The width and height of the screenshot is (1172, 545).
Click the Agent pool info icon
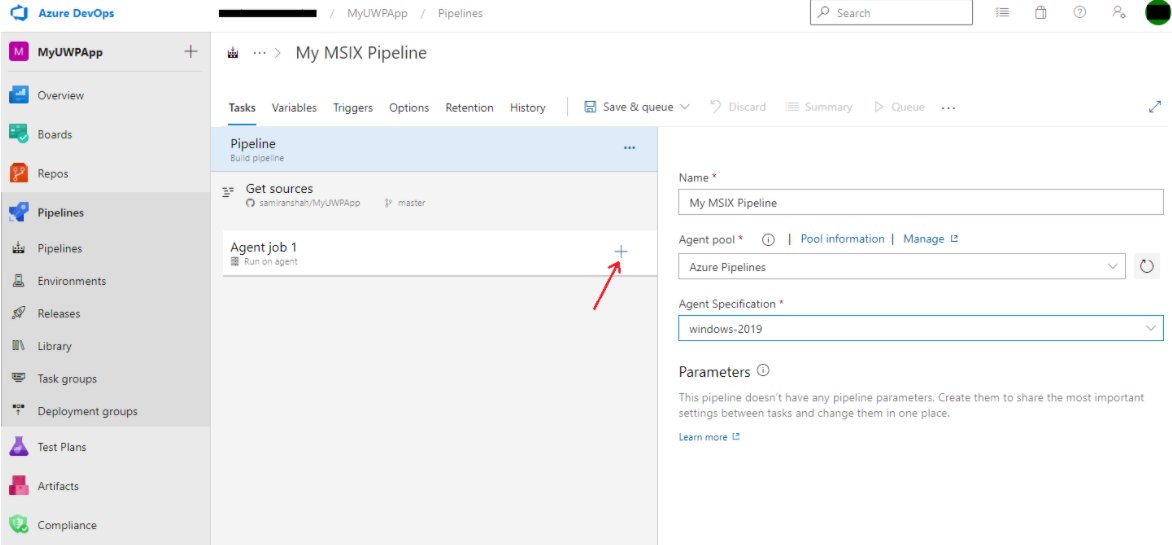point(768,240)
